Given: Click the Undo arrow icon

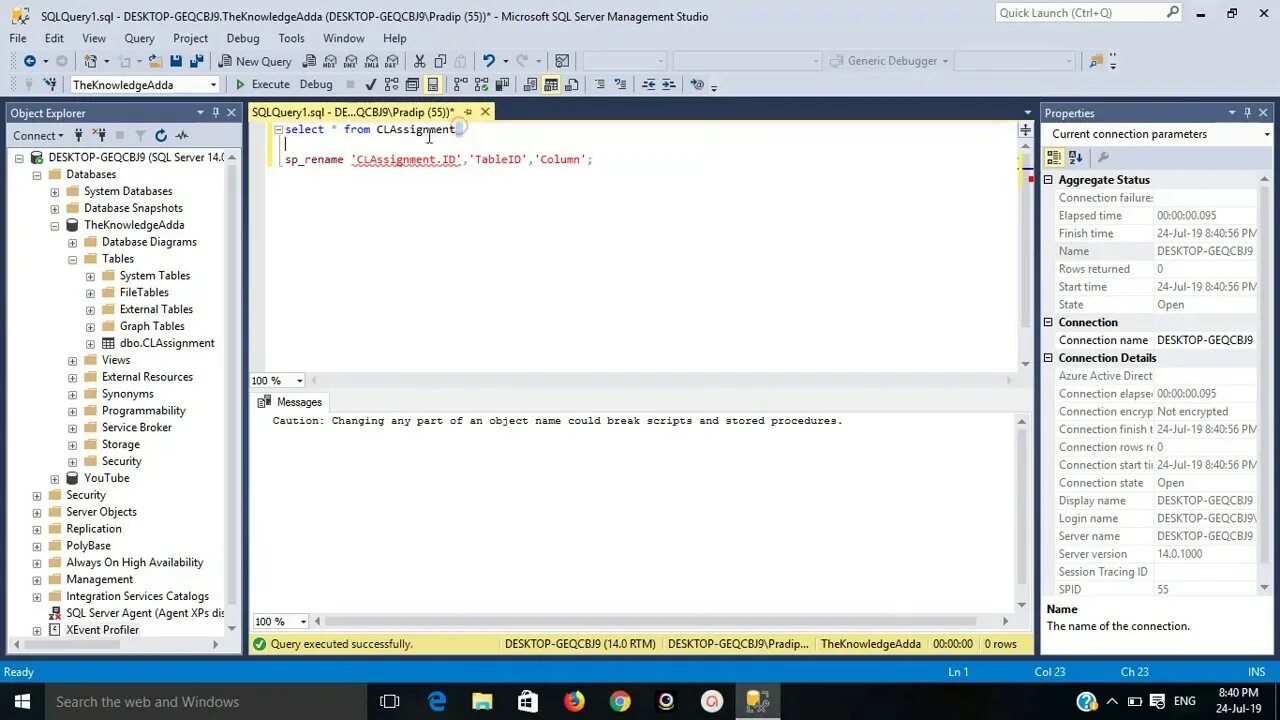Looking at the screenshot, I should coord(488,61).
